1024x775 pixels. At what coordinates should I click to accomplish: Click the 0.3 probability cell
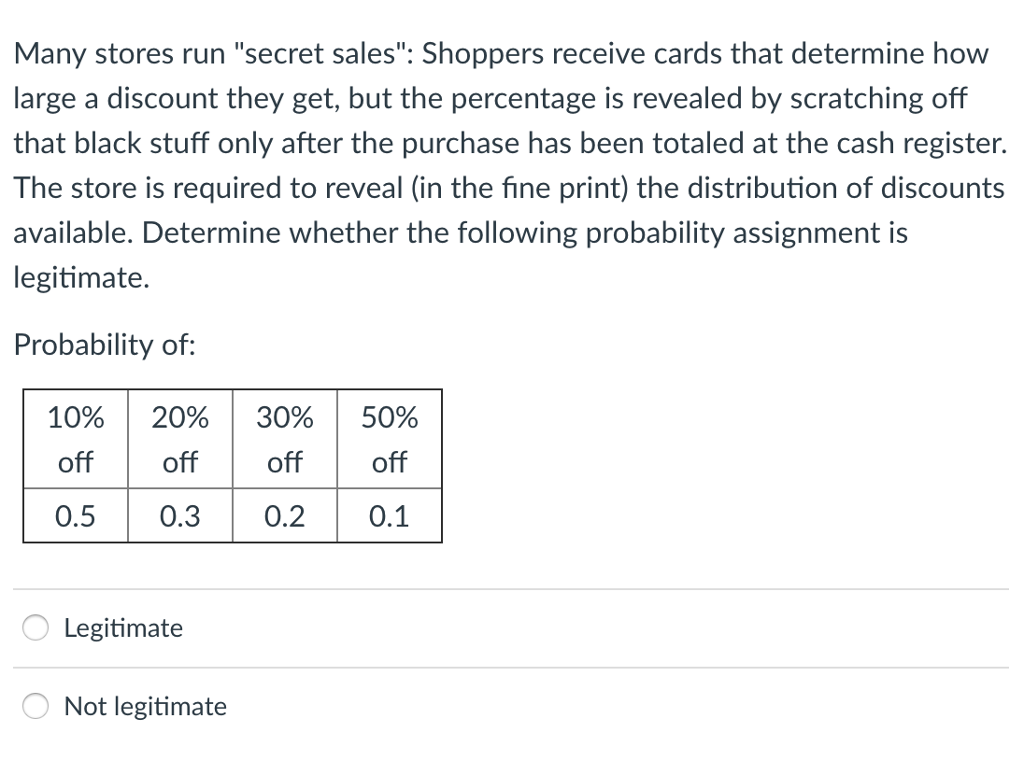(180, 515)
